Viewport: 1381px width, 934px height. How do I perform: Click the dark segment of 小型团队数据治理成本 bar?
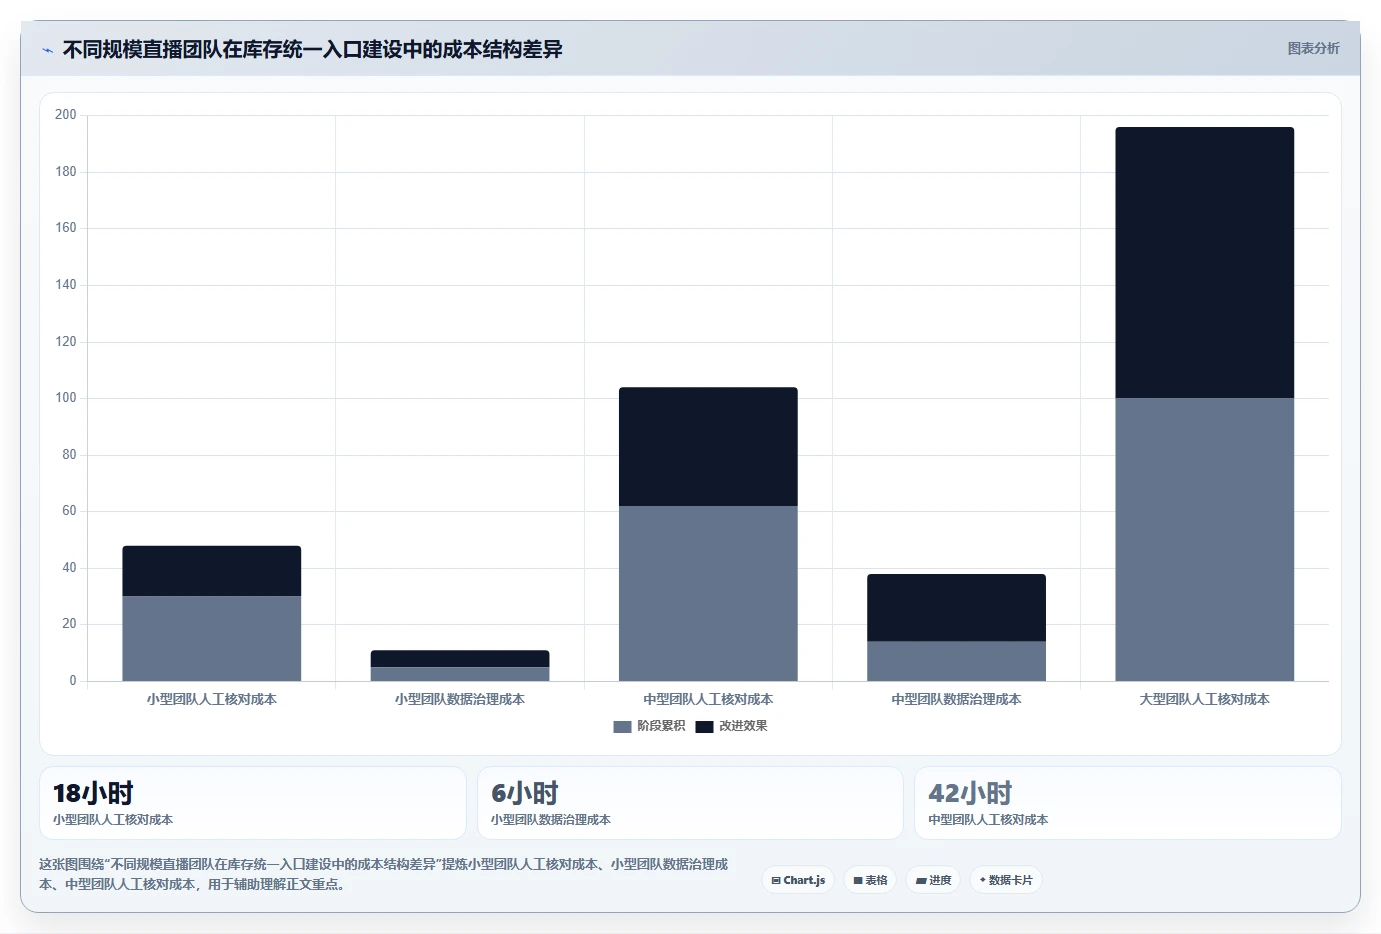[x=460, y=659]
